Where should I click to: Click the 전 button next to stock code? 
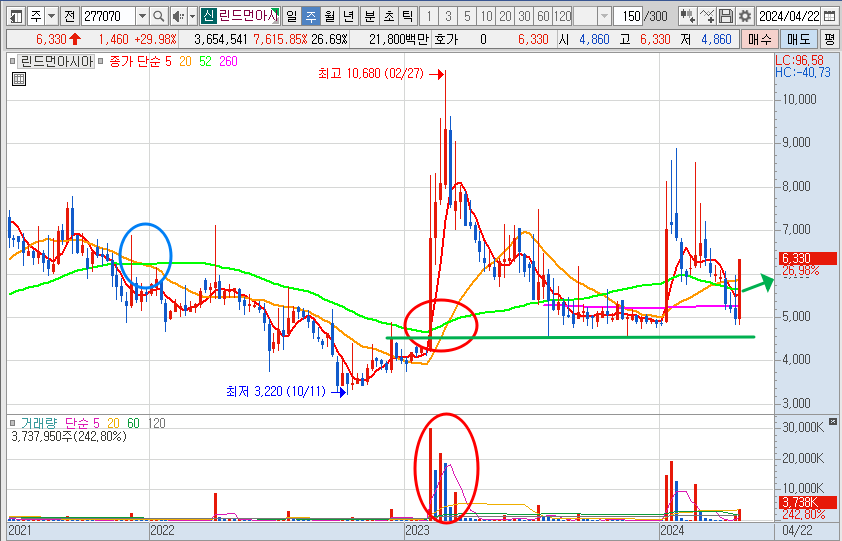pyautogui.click(x=69, y=16)
